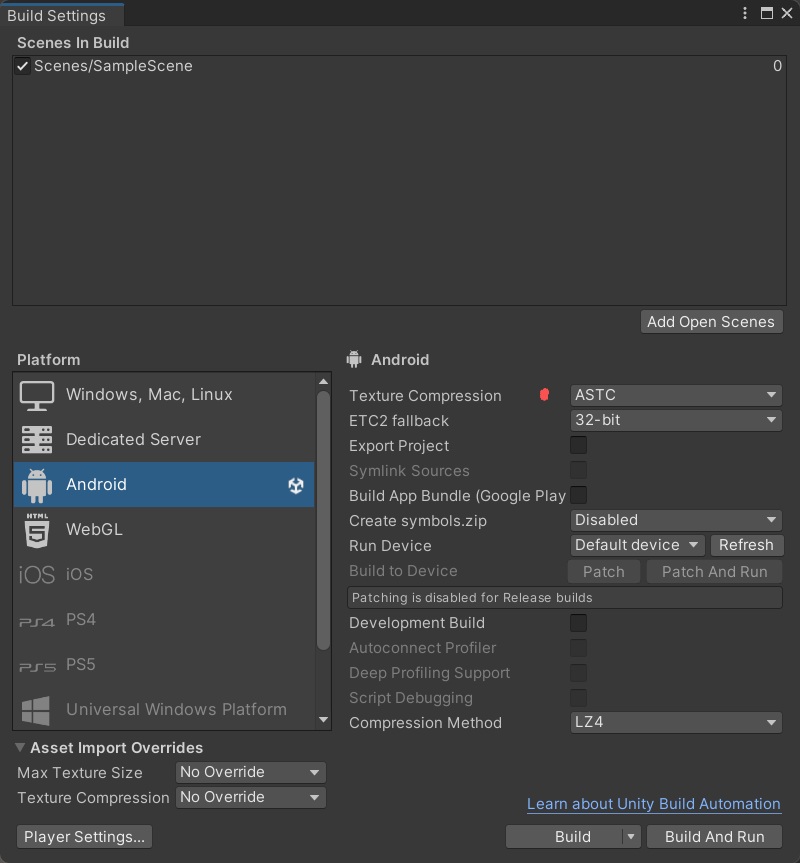
Task: Click the Windows, Mac, Linux monitor icon
Action: (37, 395)
